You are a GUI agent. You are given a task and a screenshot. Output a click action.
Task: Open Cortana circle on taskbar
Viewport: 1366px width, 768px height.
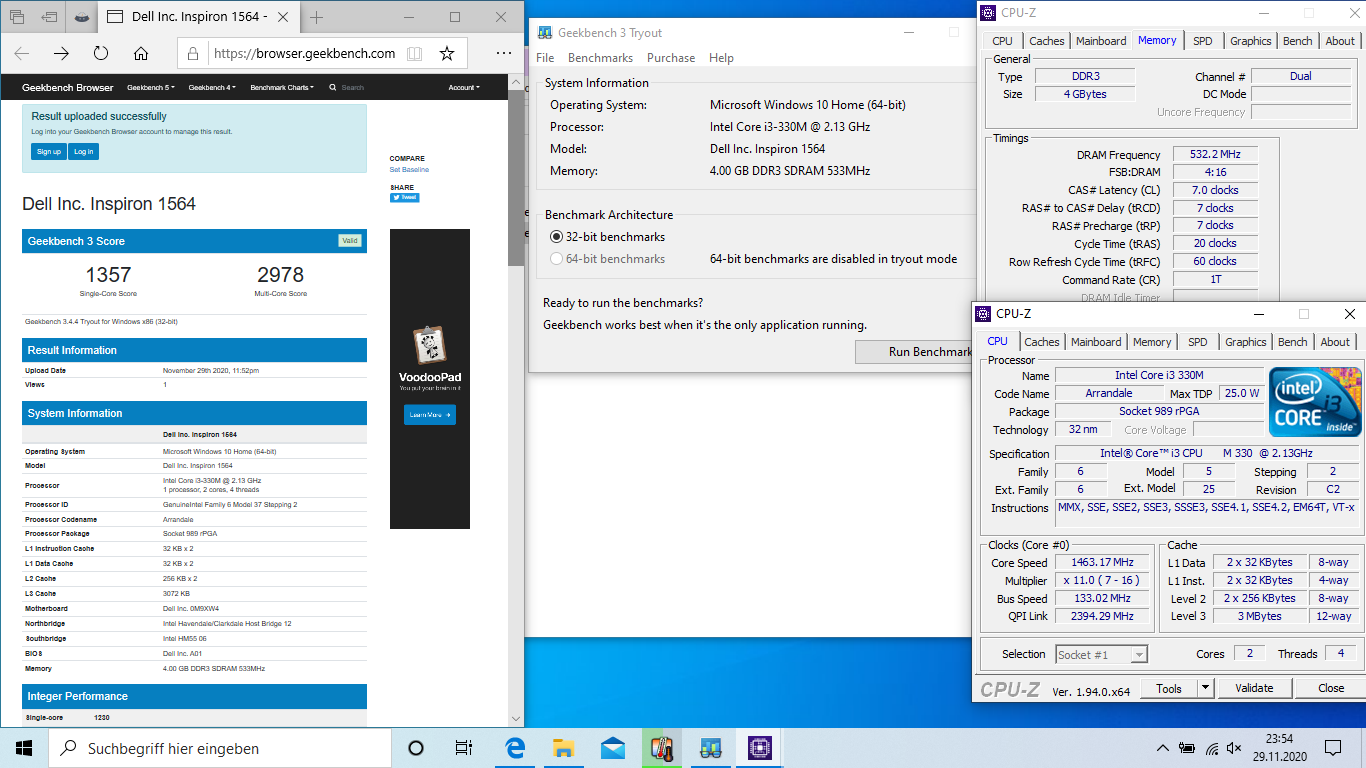[416, 748]
